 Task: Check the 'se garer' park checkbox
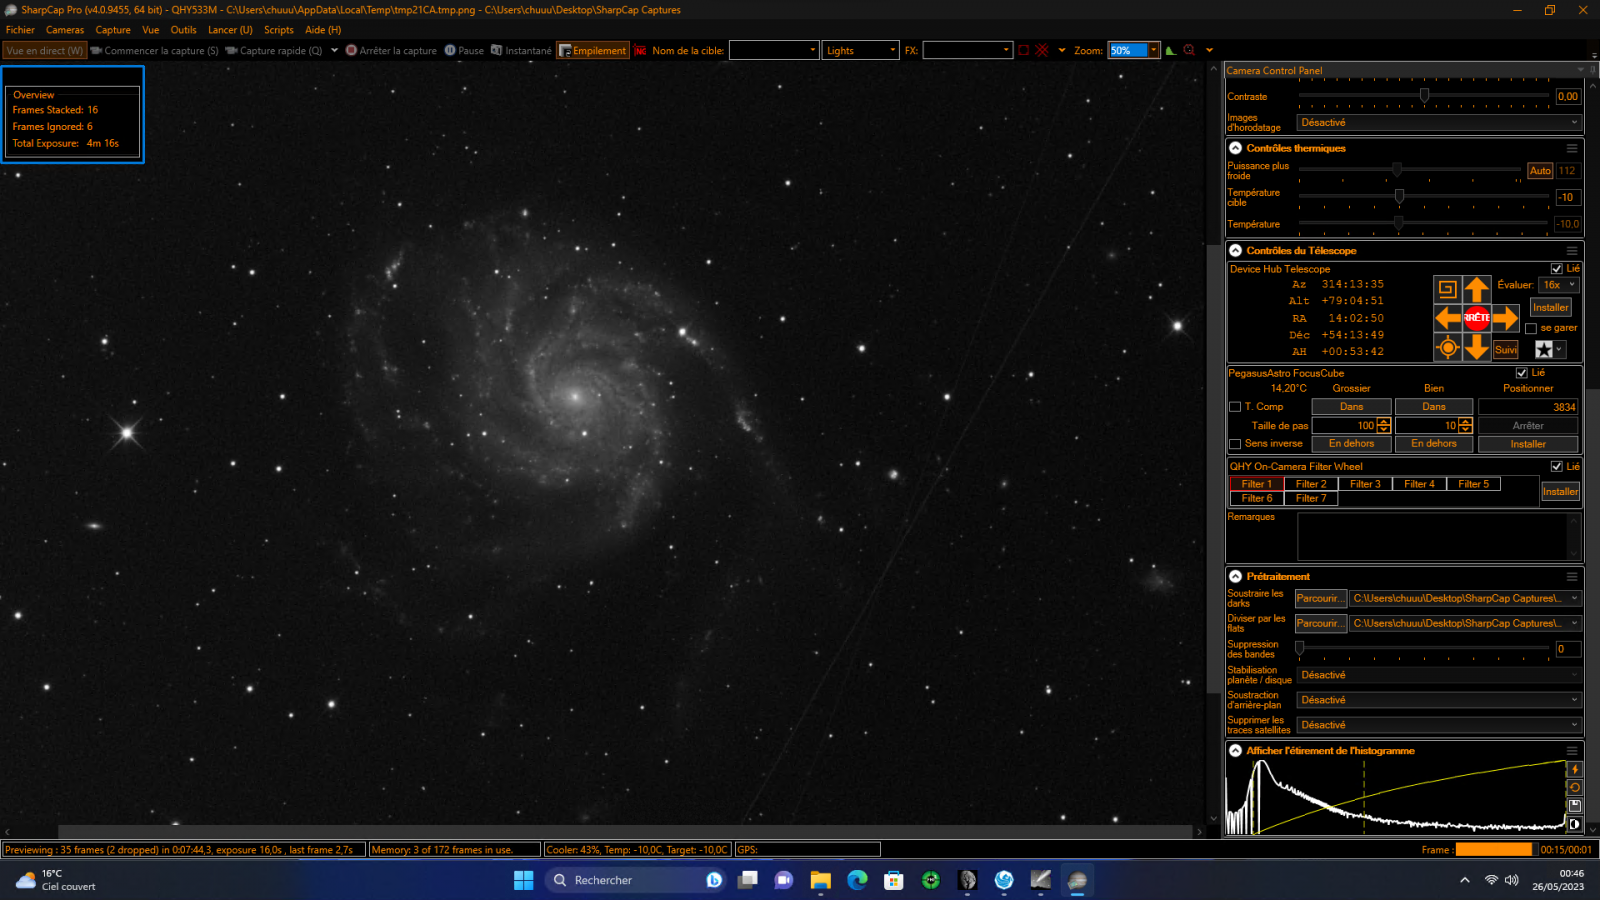[x=1530, y=328]
